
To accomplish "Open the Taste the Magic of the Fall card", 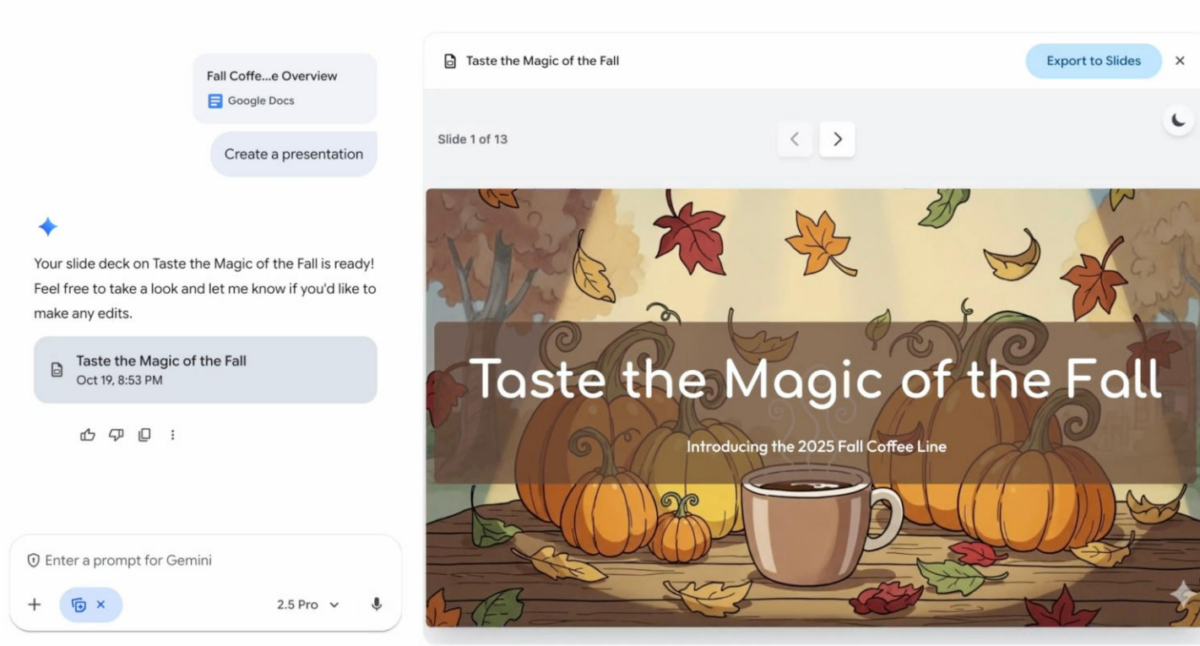I will point(205,369).
